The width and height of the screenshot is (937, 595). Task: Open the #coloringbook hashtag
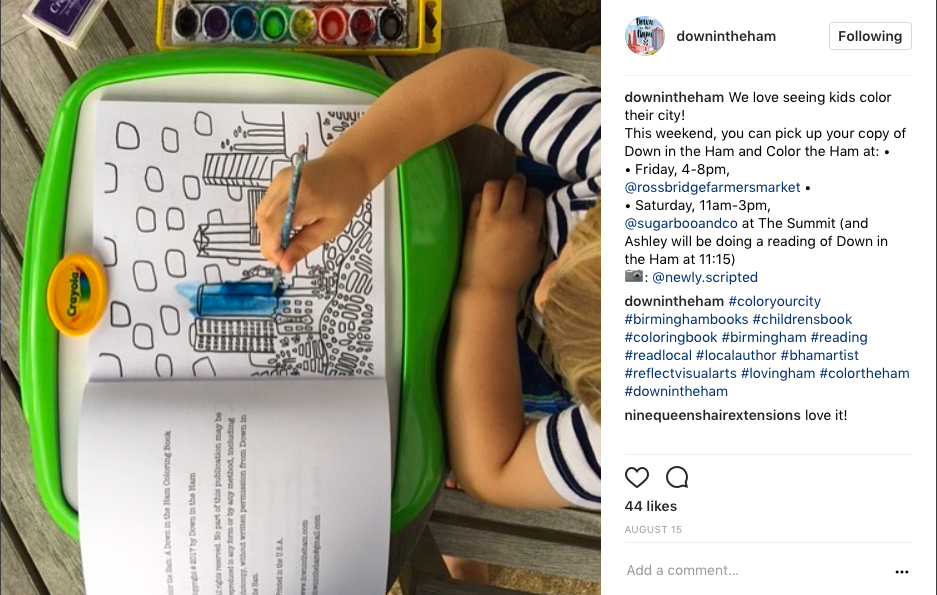click(x=670, y=337)
